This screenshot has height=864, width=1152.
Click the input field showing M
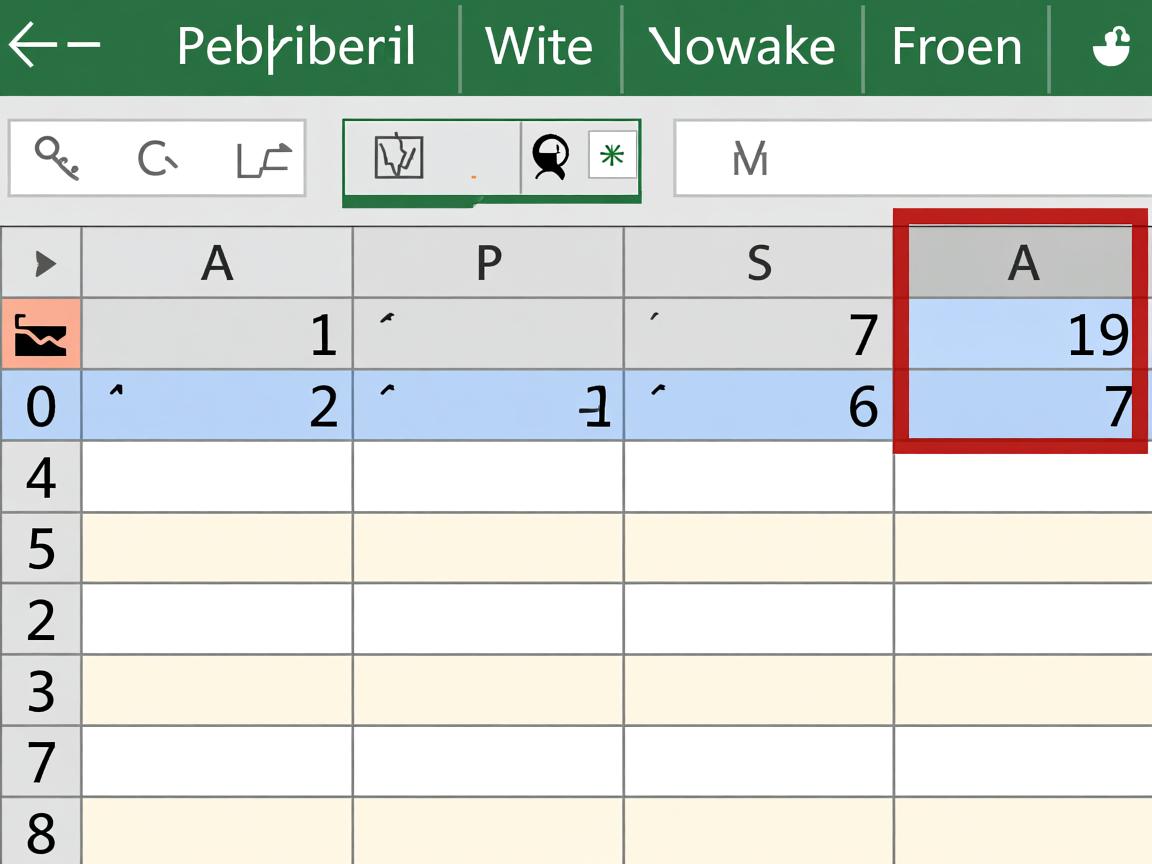point(912,158)
